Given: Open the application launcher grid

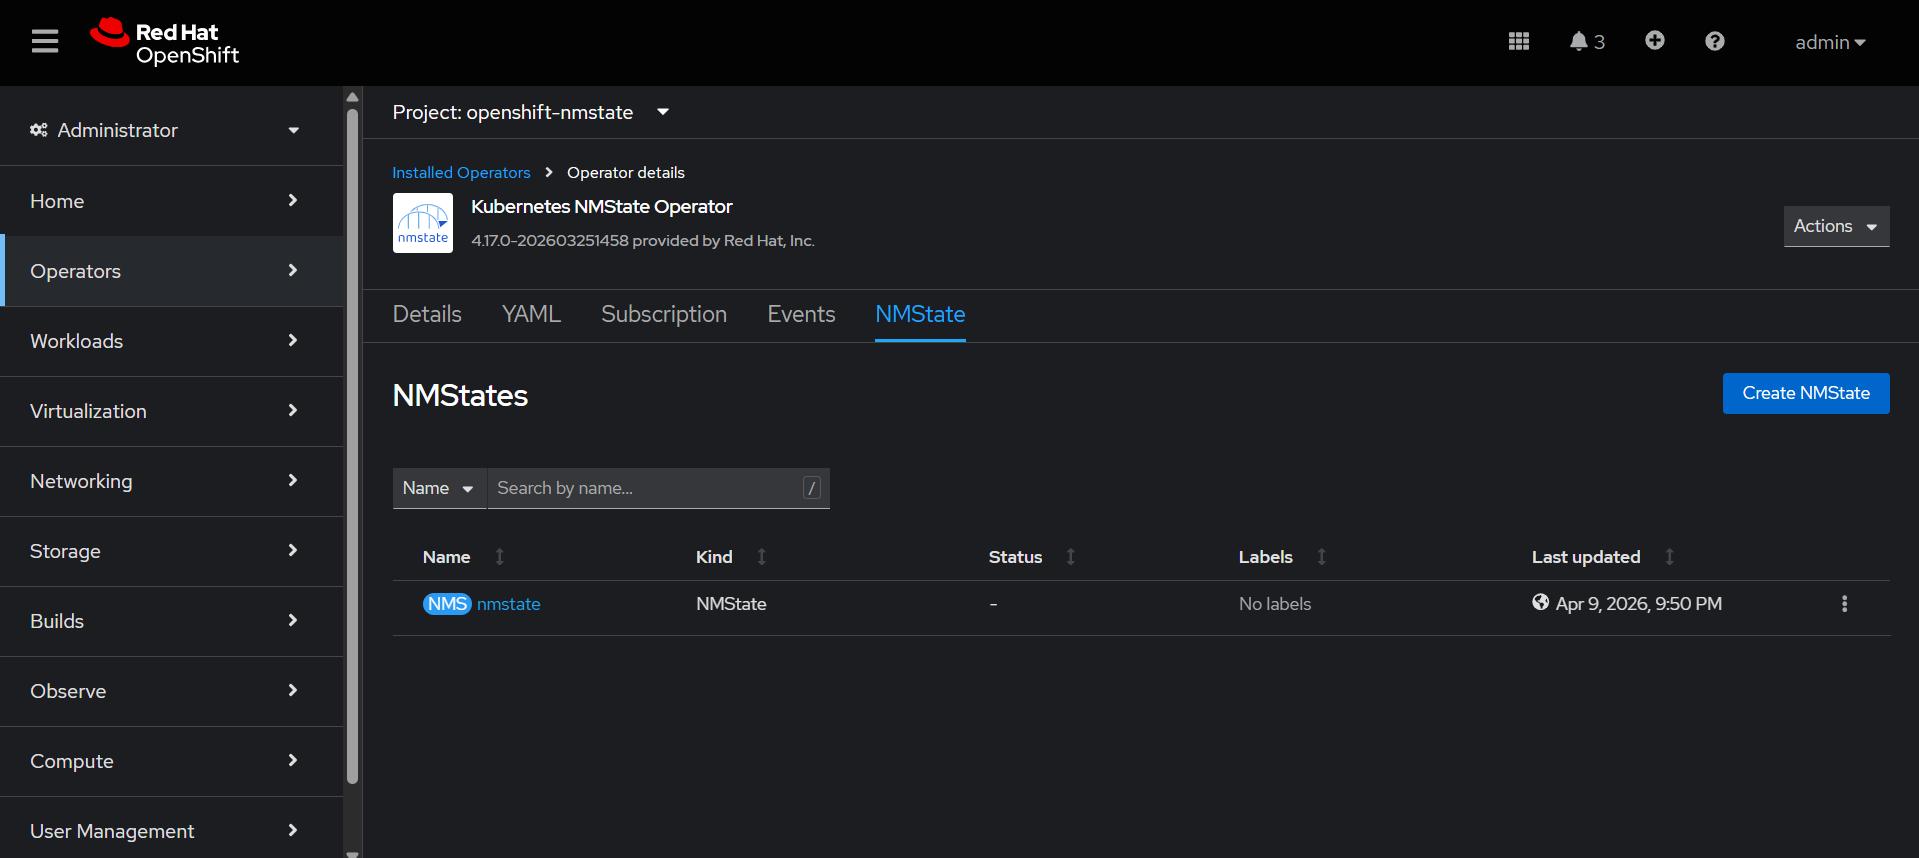Looking at the screenshot, I should 1518,42.
